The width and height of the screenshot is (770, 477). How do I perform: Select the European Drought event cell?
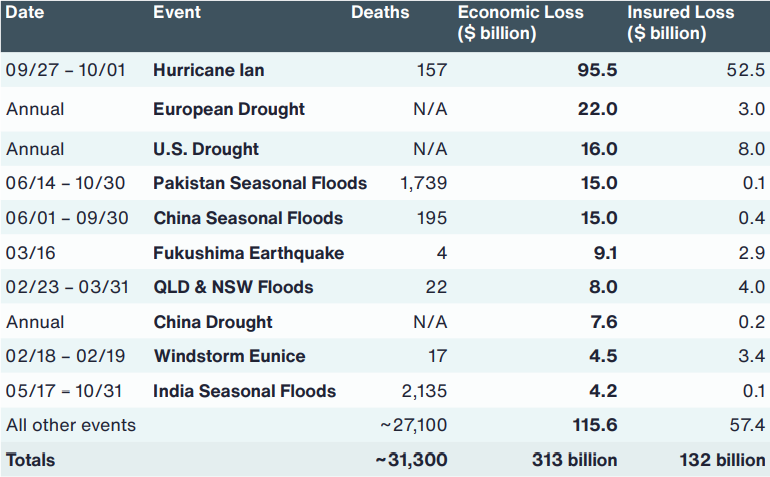pos(229,109)
